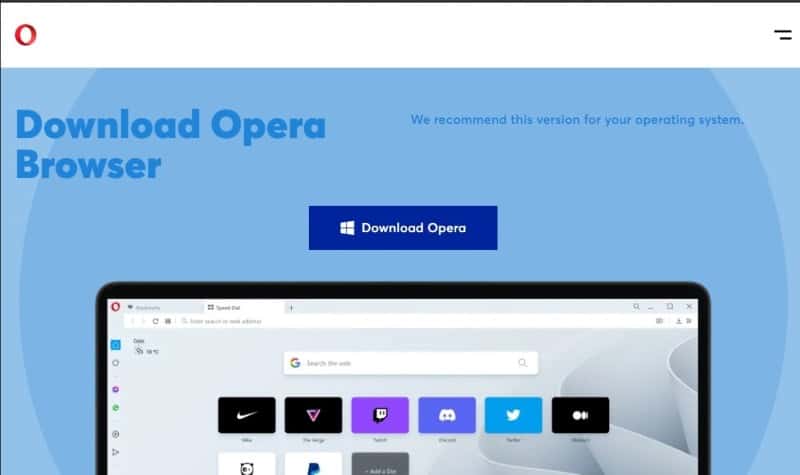
Task: Open the panda logo speed dial tile
Action: (246, 464)
